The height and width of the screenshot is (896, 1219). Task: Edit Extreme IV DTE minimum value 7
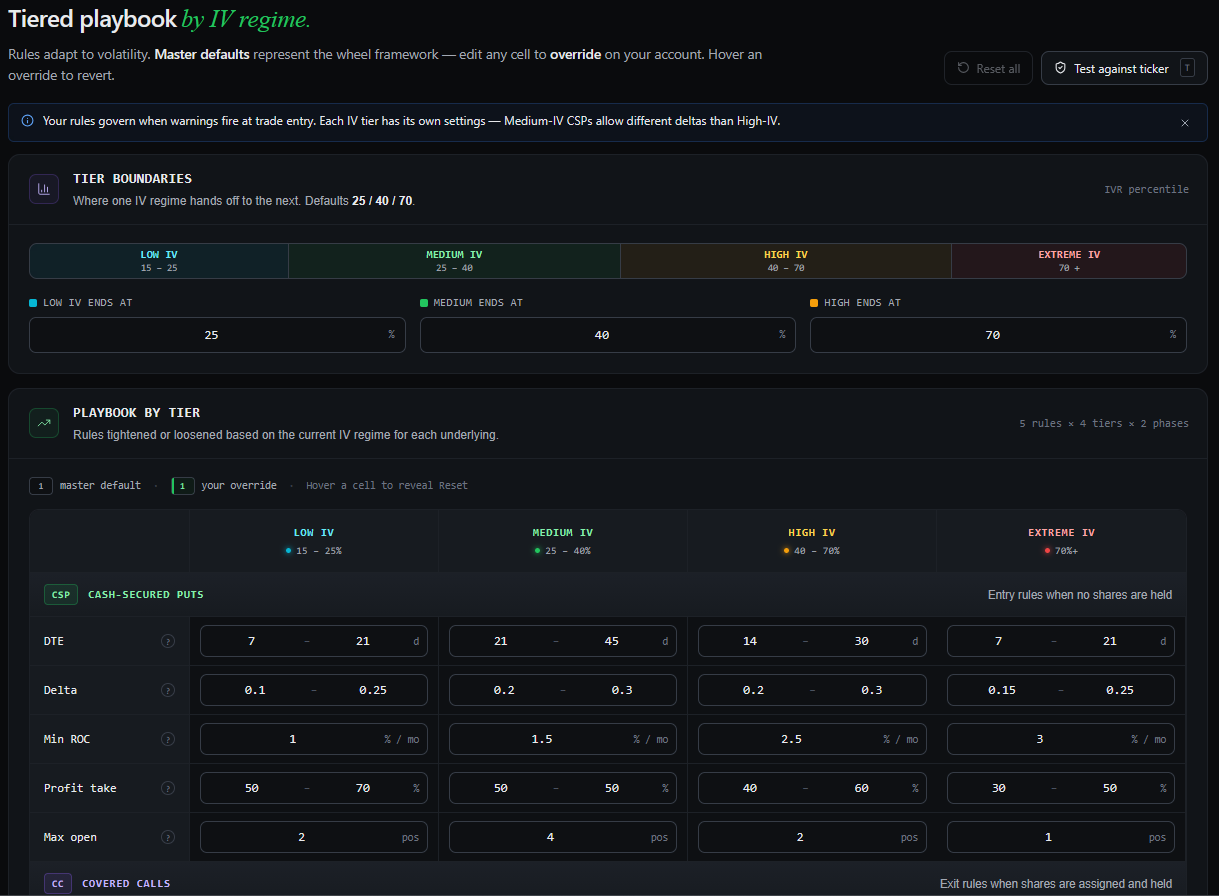[999, 641]
